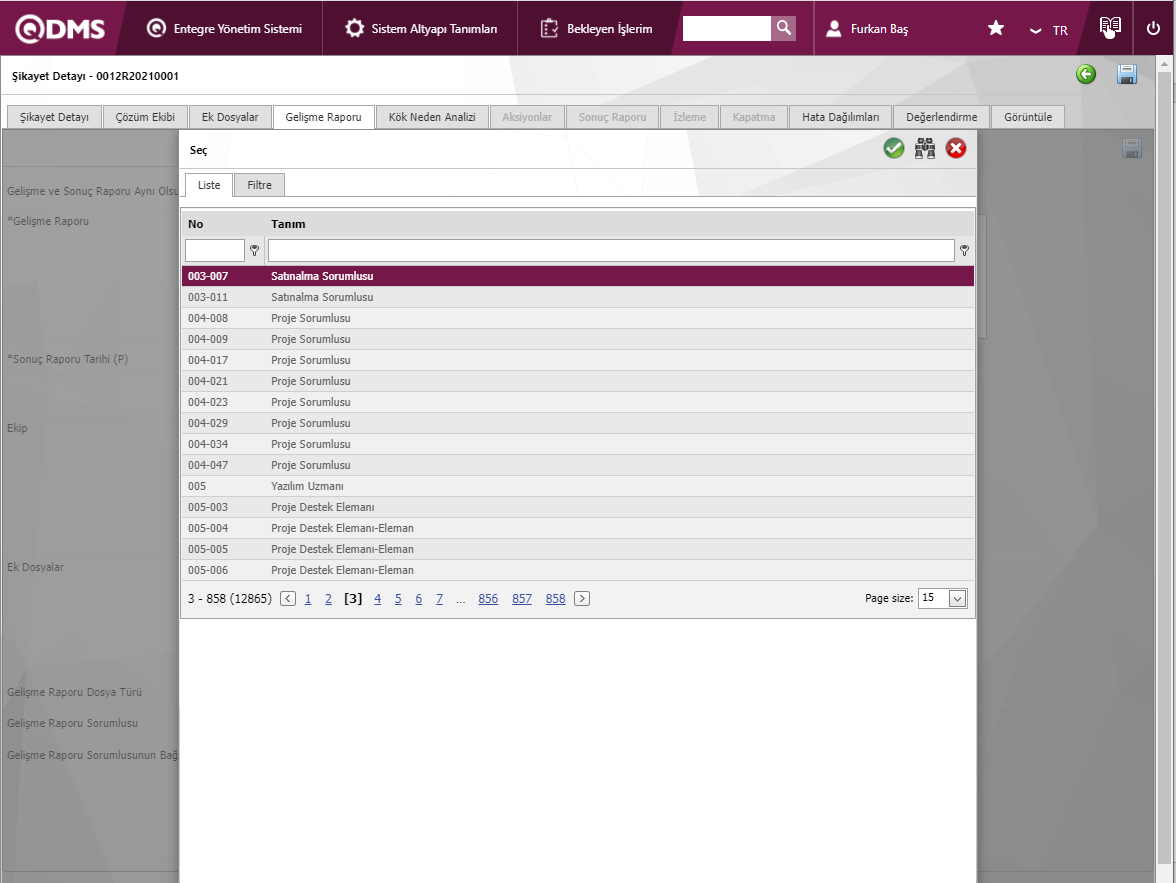This screenshot has height=883, width=1176.
Task: Click the save floppy disk icon in page header
Action: tap(1126, 74)
